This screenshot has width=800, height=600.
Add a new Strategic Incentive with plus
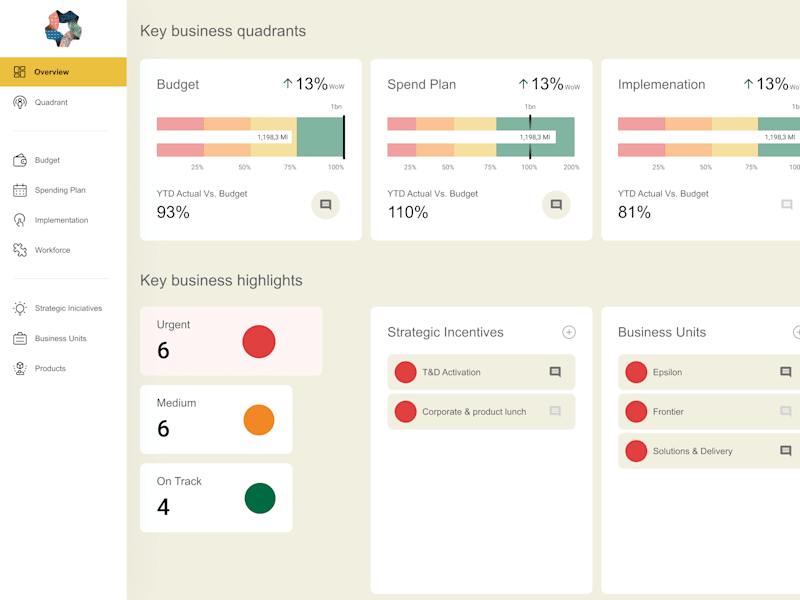coord(569,332)
